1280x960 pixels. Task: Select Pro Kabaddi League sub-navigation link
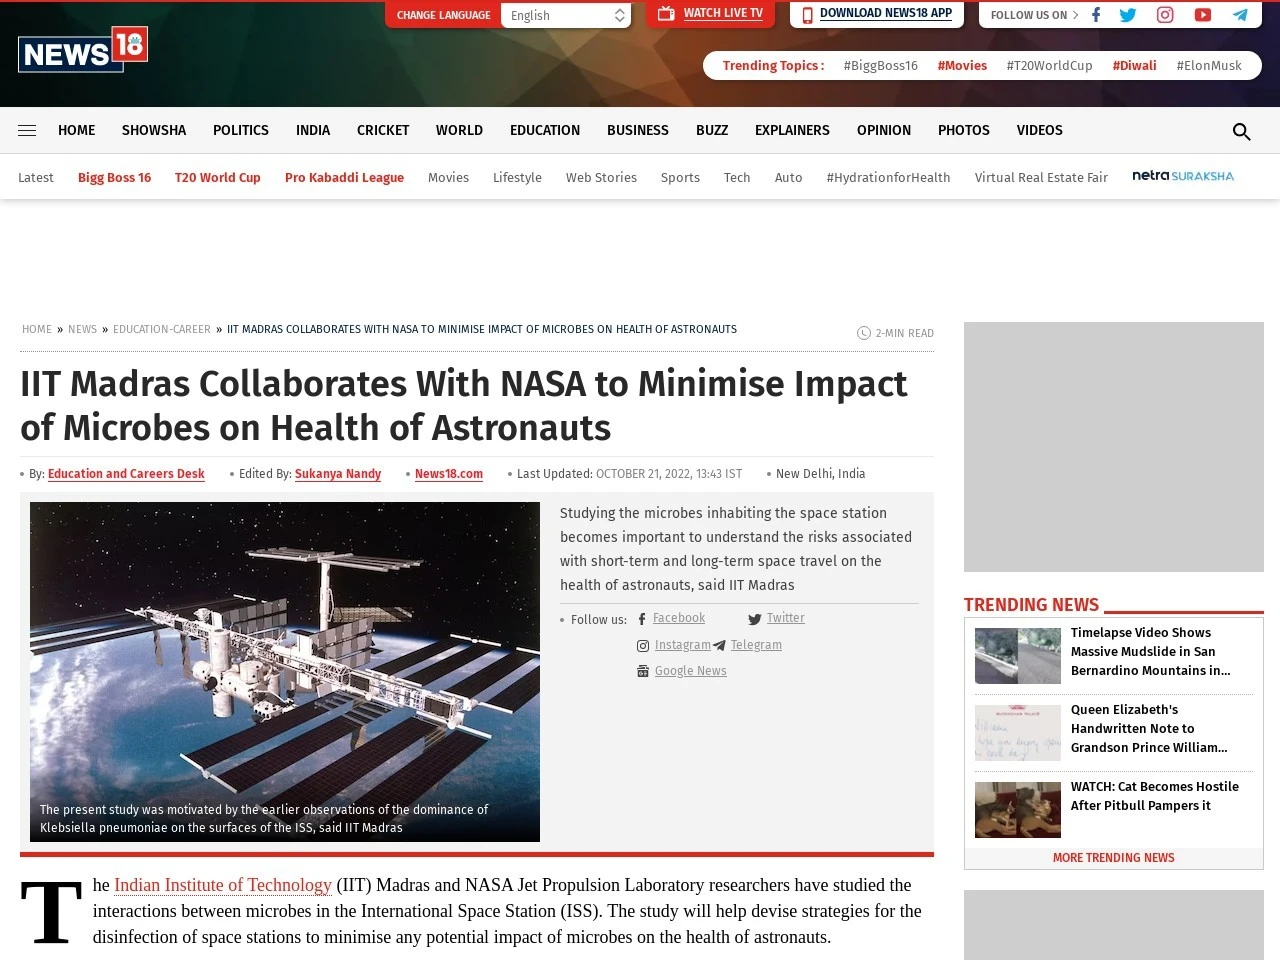click(344, 177)
